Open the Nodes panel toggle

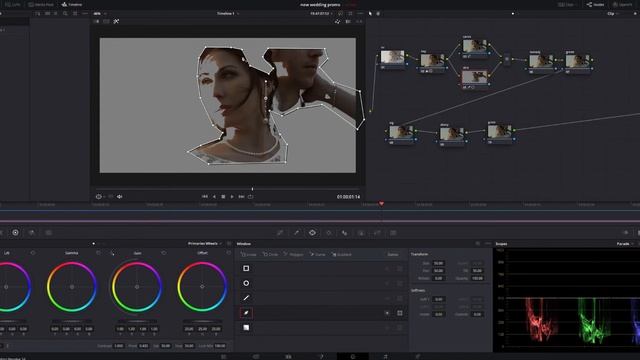[x=596, y=4]
